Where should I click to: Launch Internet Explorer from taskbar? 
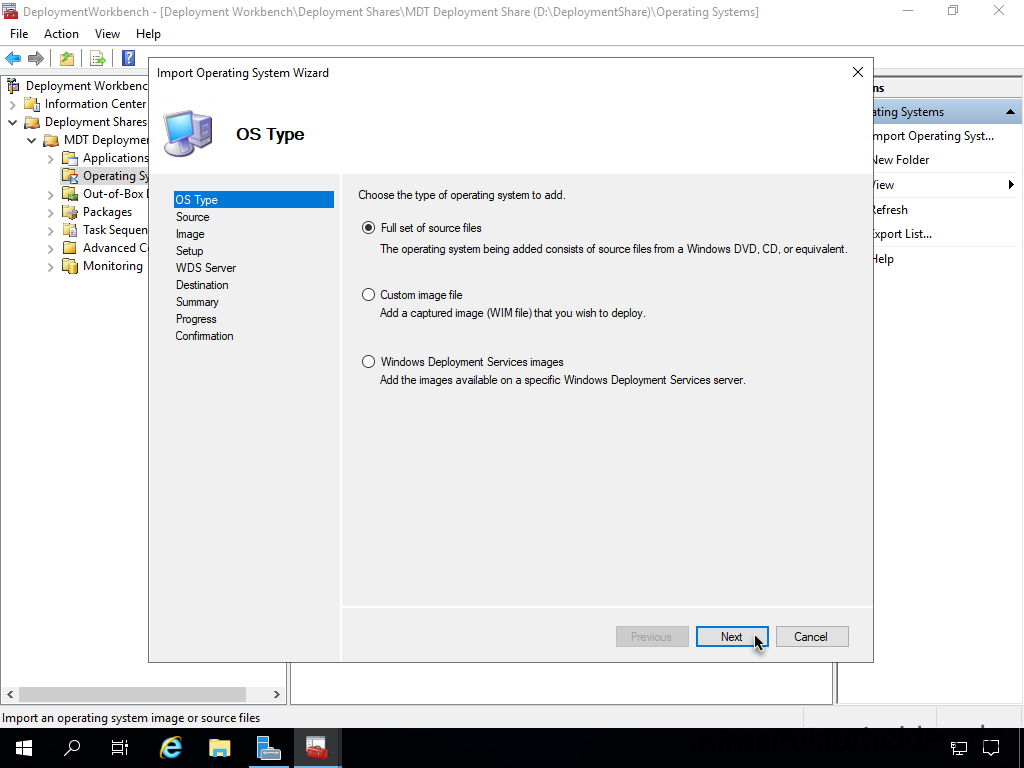point(170,748)
